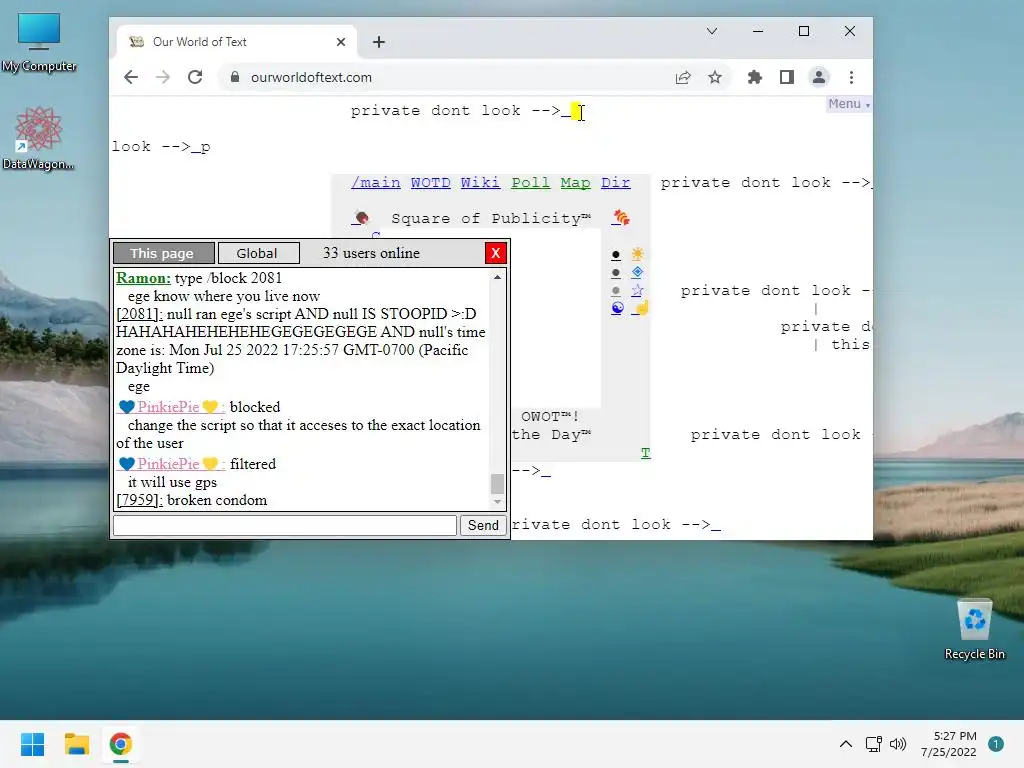The image size is (1024, 768).
Task: Close the Our World of Text tab
Action: point(341,42)
